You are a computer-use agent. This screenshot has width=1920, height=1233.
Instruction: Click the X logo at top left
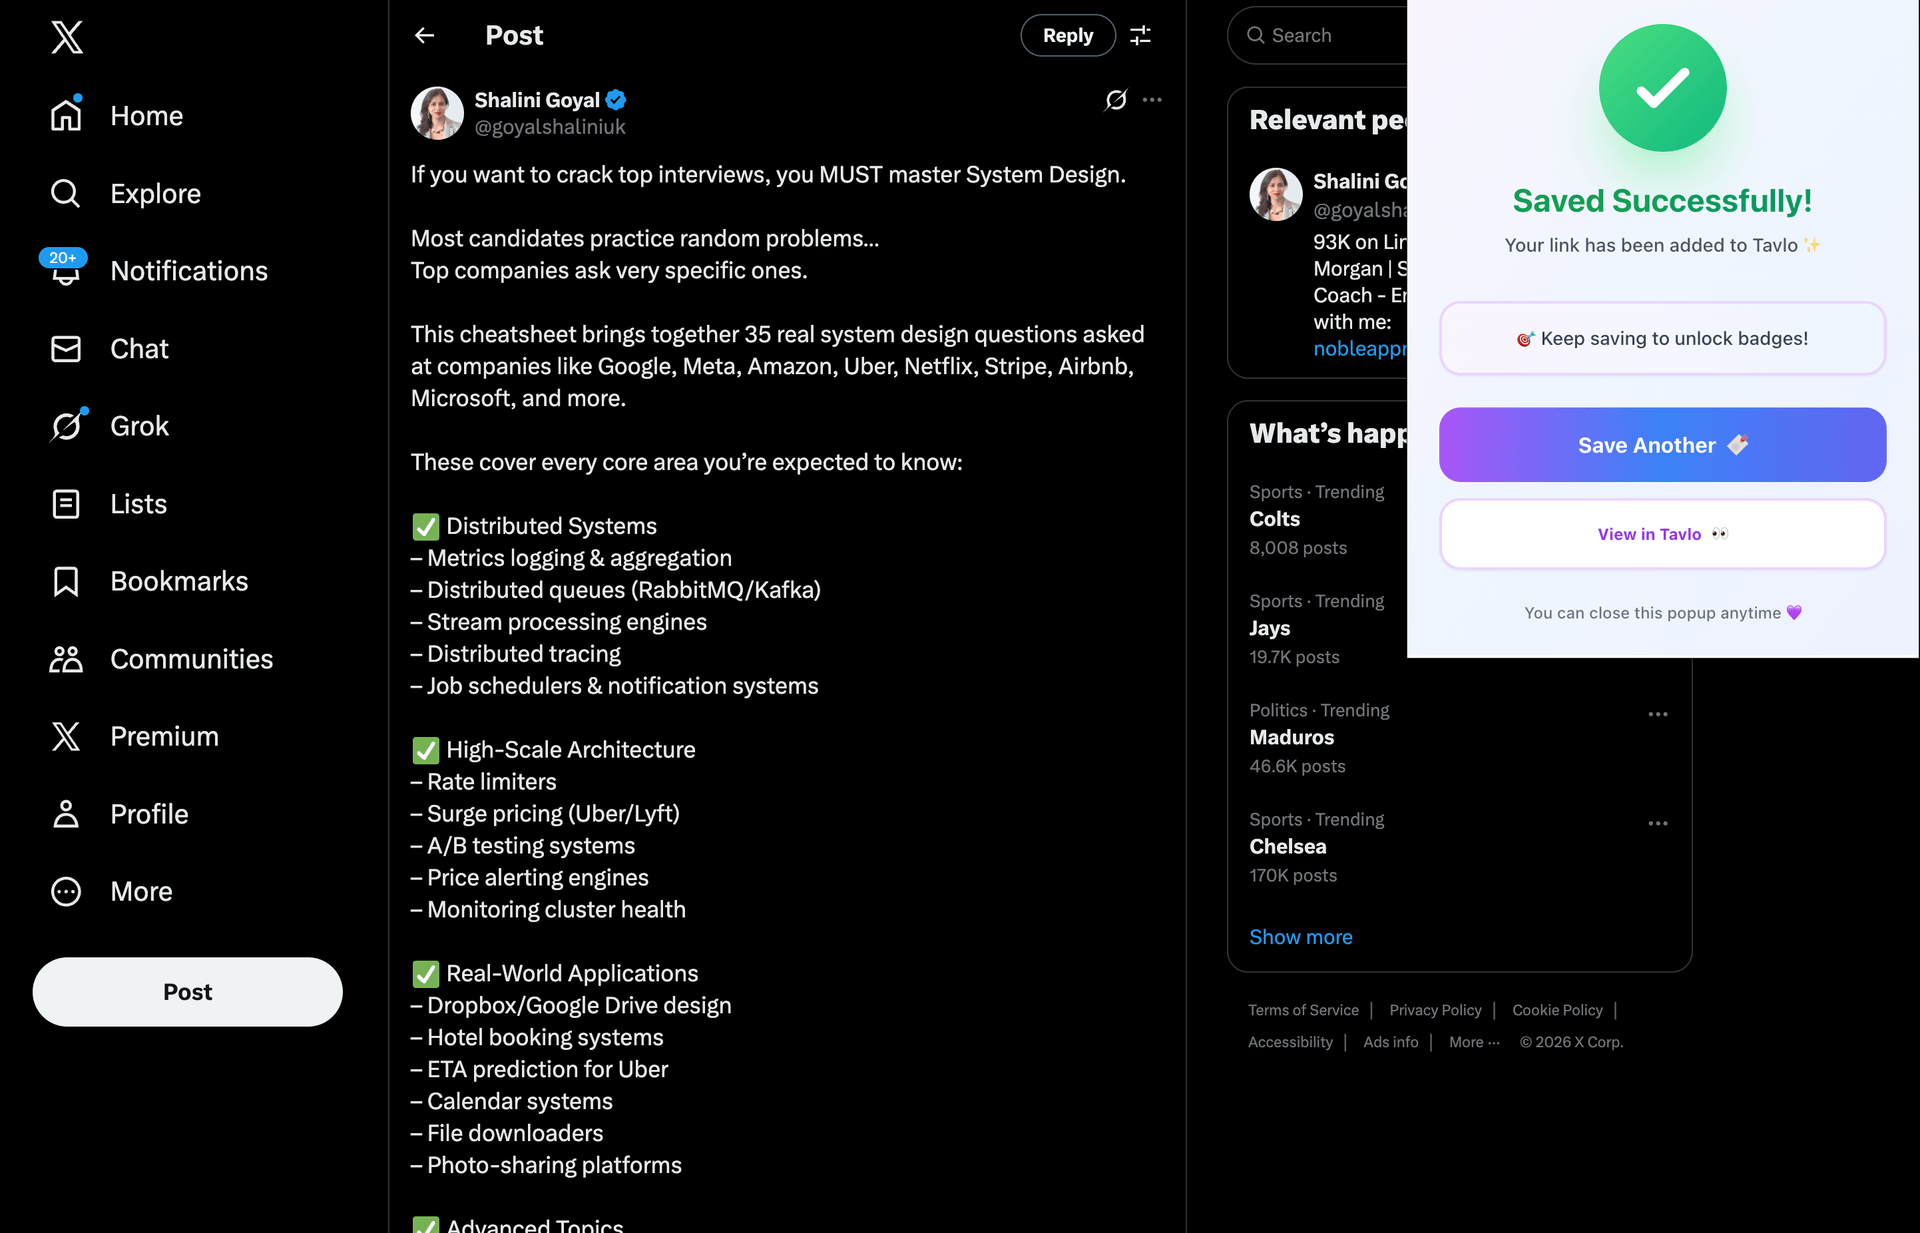pyautogui.click(x=66, y=37)
